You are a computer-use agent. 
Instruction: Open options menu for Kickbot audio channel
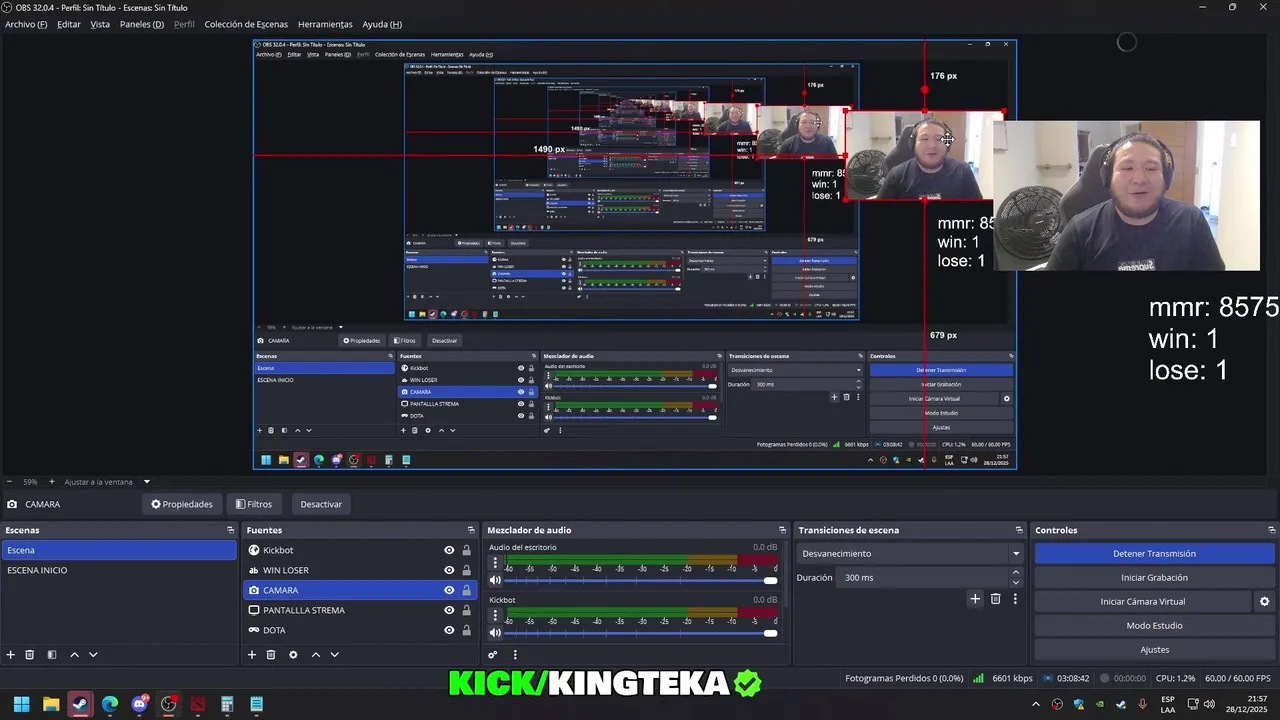[495, 615]
